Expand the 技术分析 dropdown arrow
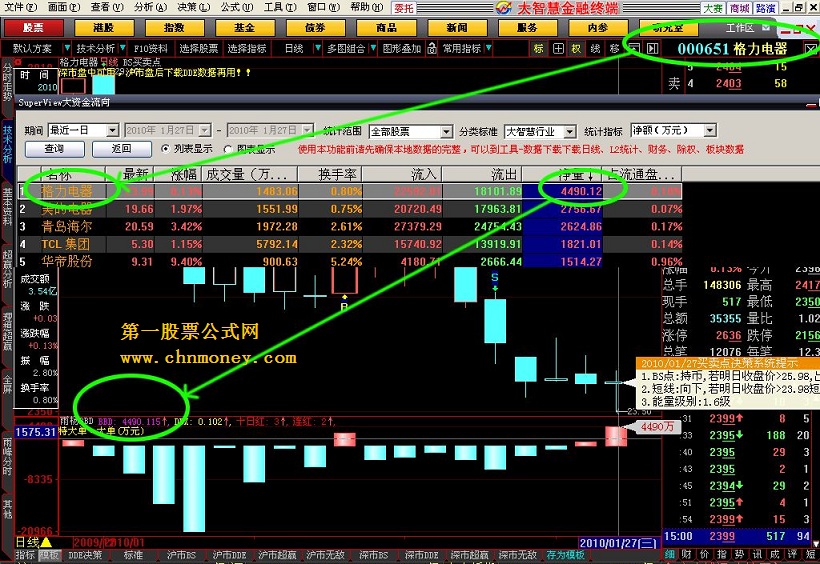The height and width of the screenshot is (564, 820). click(122, 49)
